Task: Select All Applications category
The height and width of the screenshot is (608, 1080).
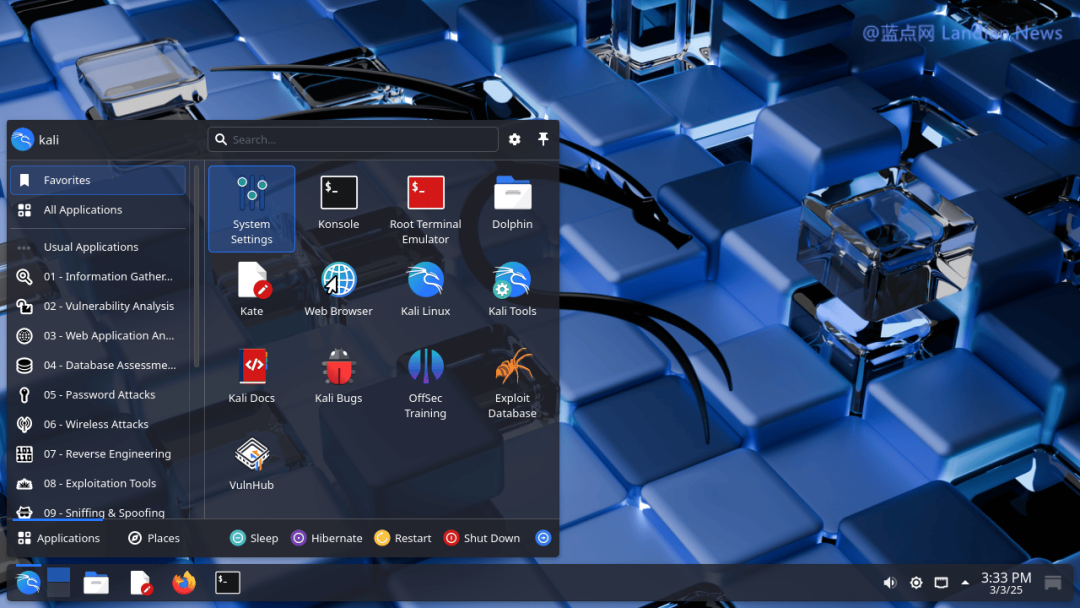Action: (x=98, y=209)
